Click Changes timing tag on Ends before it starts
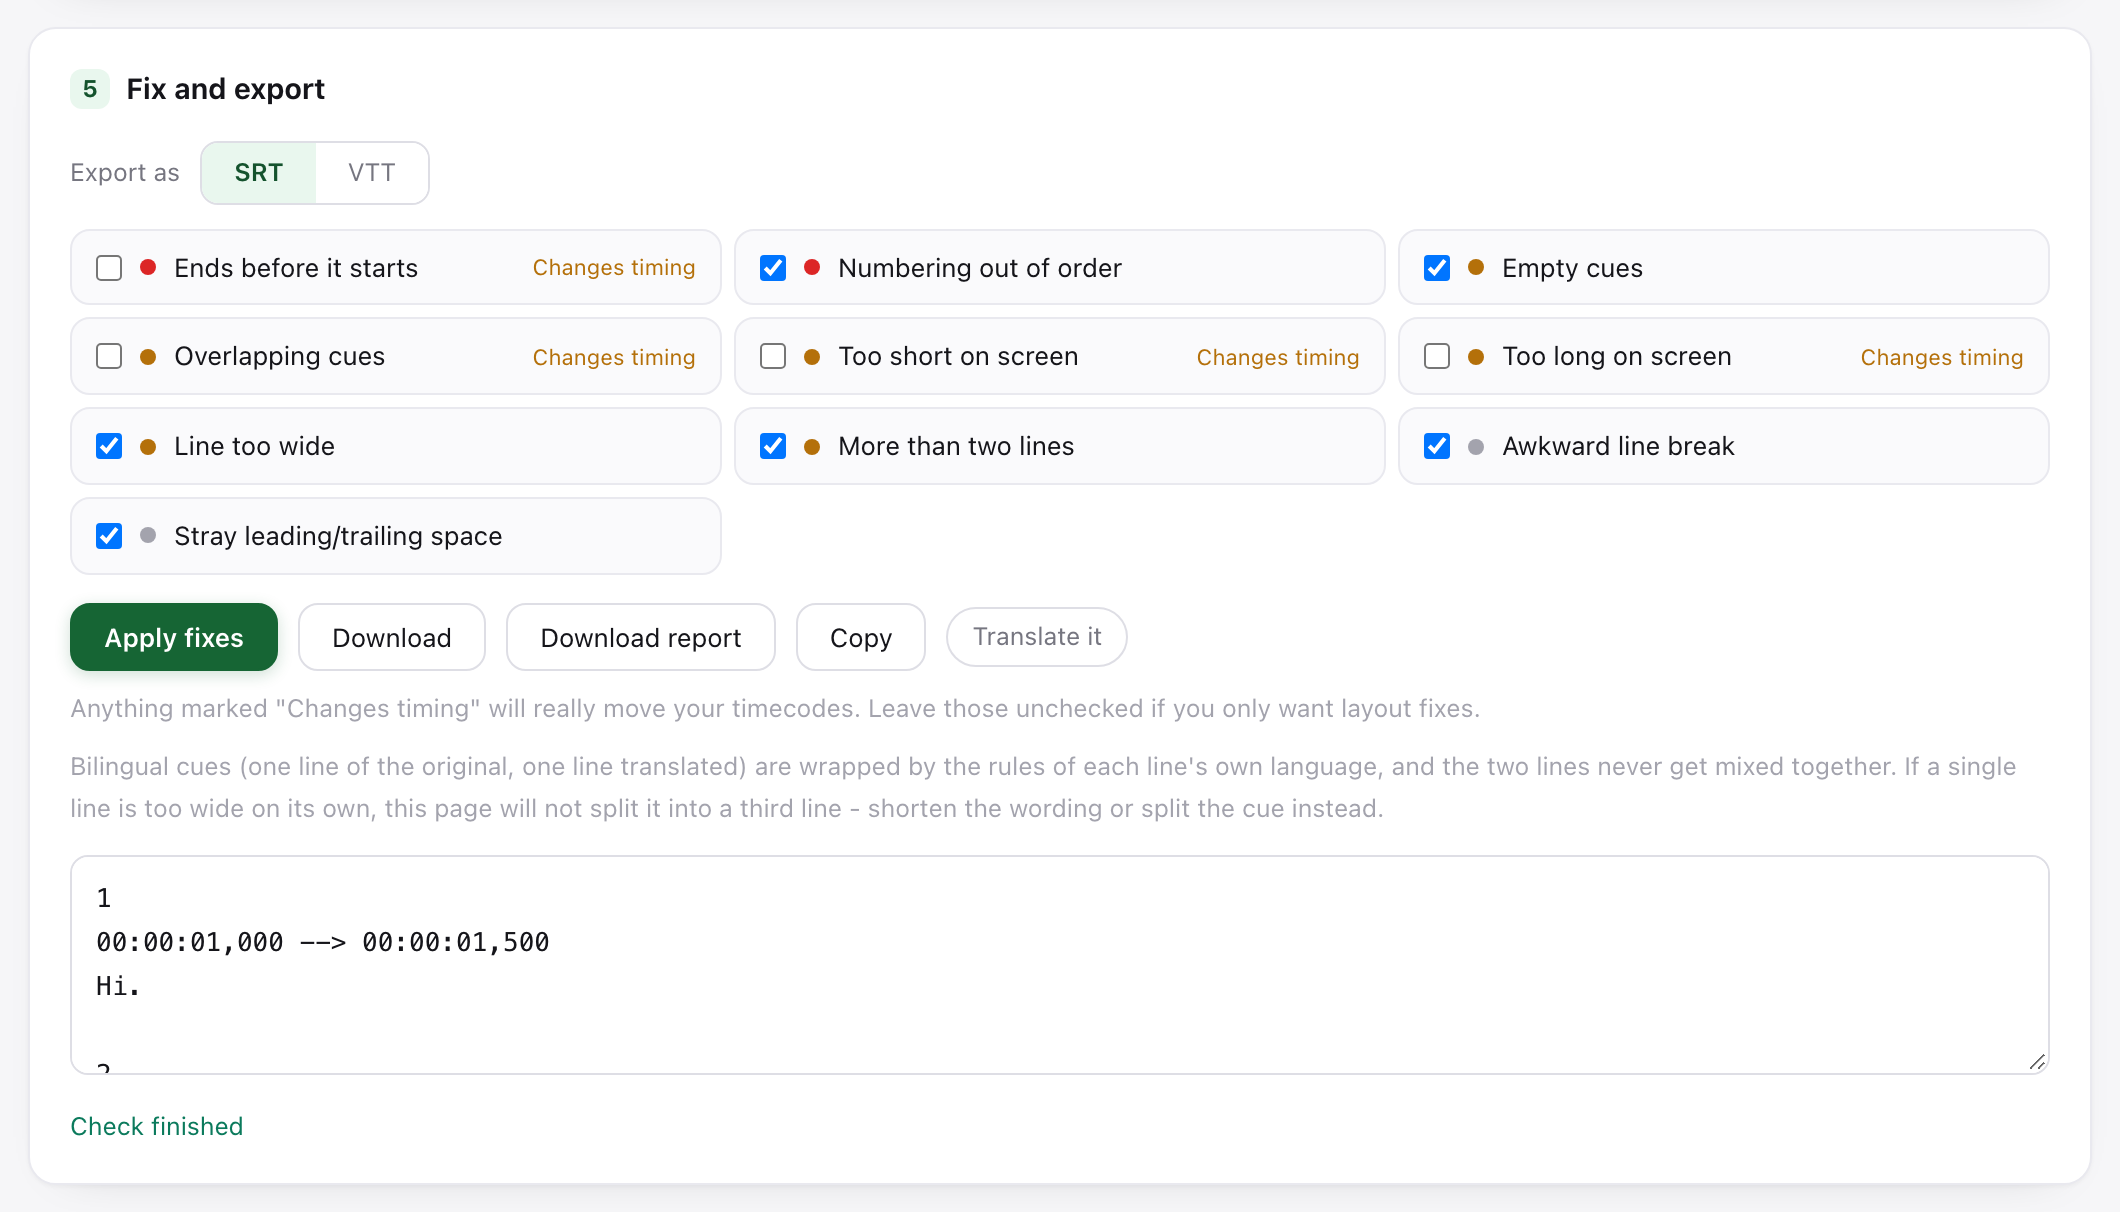The height and width of the screenshot is (1212, 2120). tap(614, 267)
